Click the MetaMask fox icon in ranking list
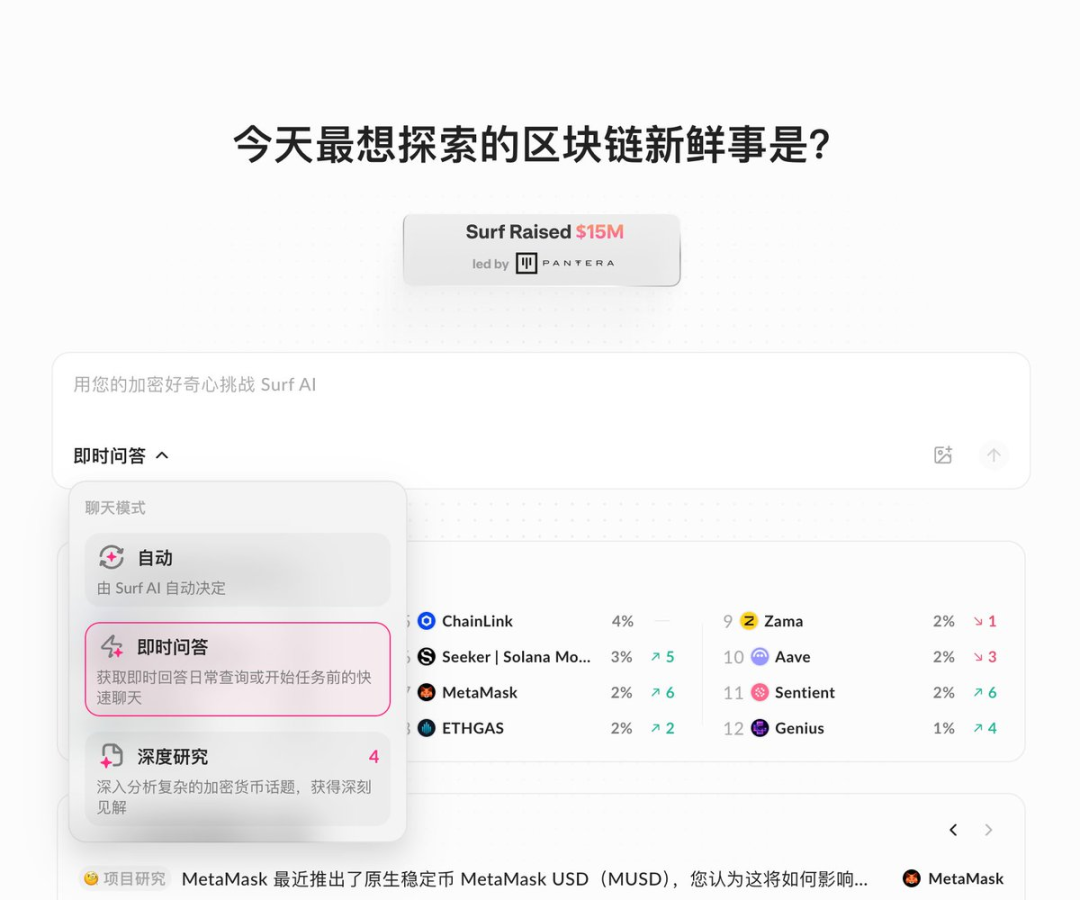The height and width of the screenshot is (900, 1080). click(x=427, y=692)
